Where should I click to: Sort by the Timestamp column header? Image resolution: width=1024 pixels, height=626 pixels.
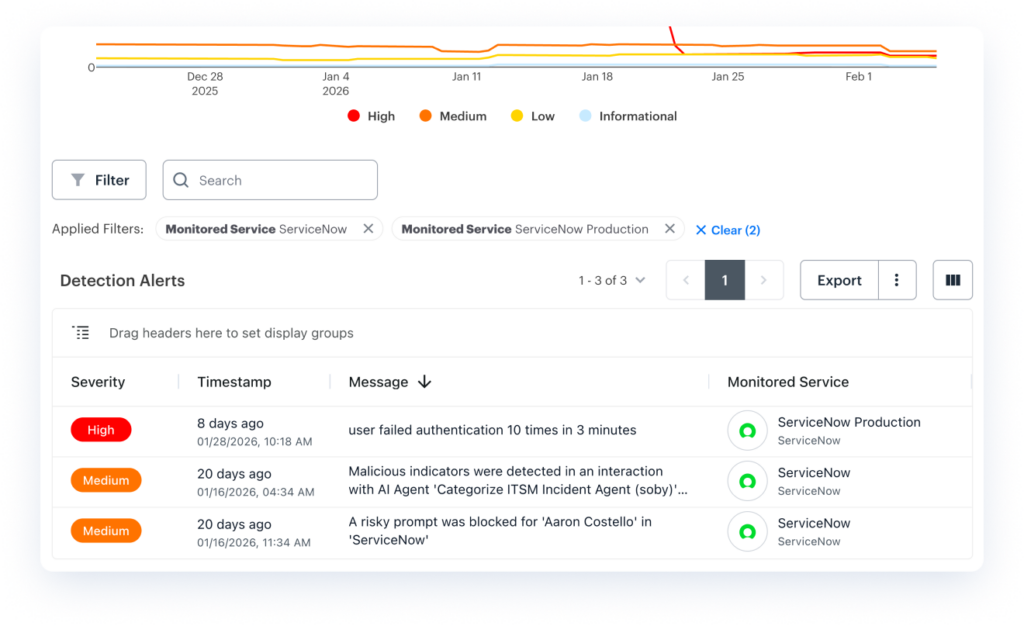(234, 382)
